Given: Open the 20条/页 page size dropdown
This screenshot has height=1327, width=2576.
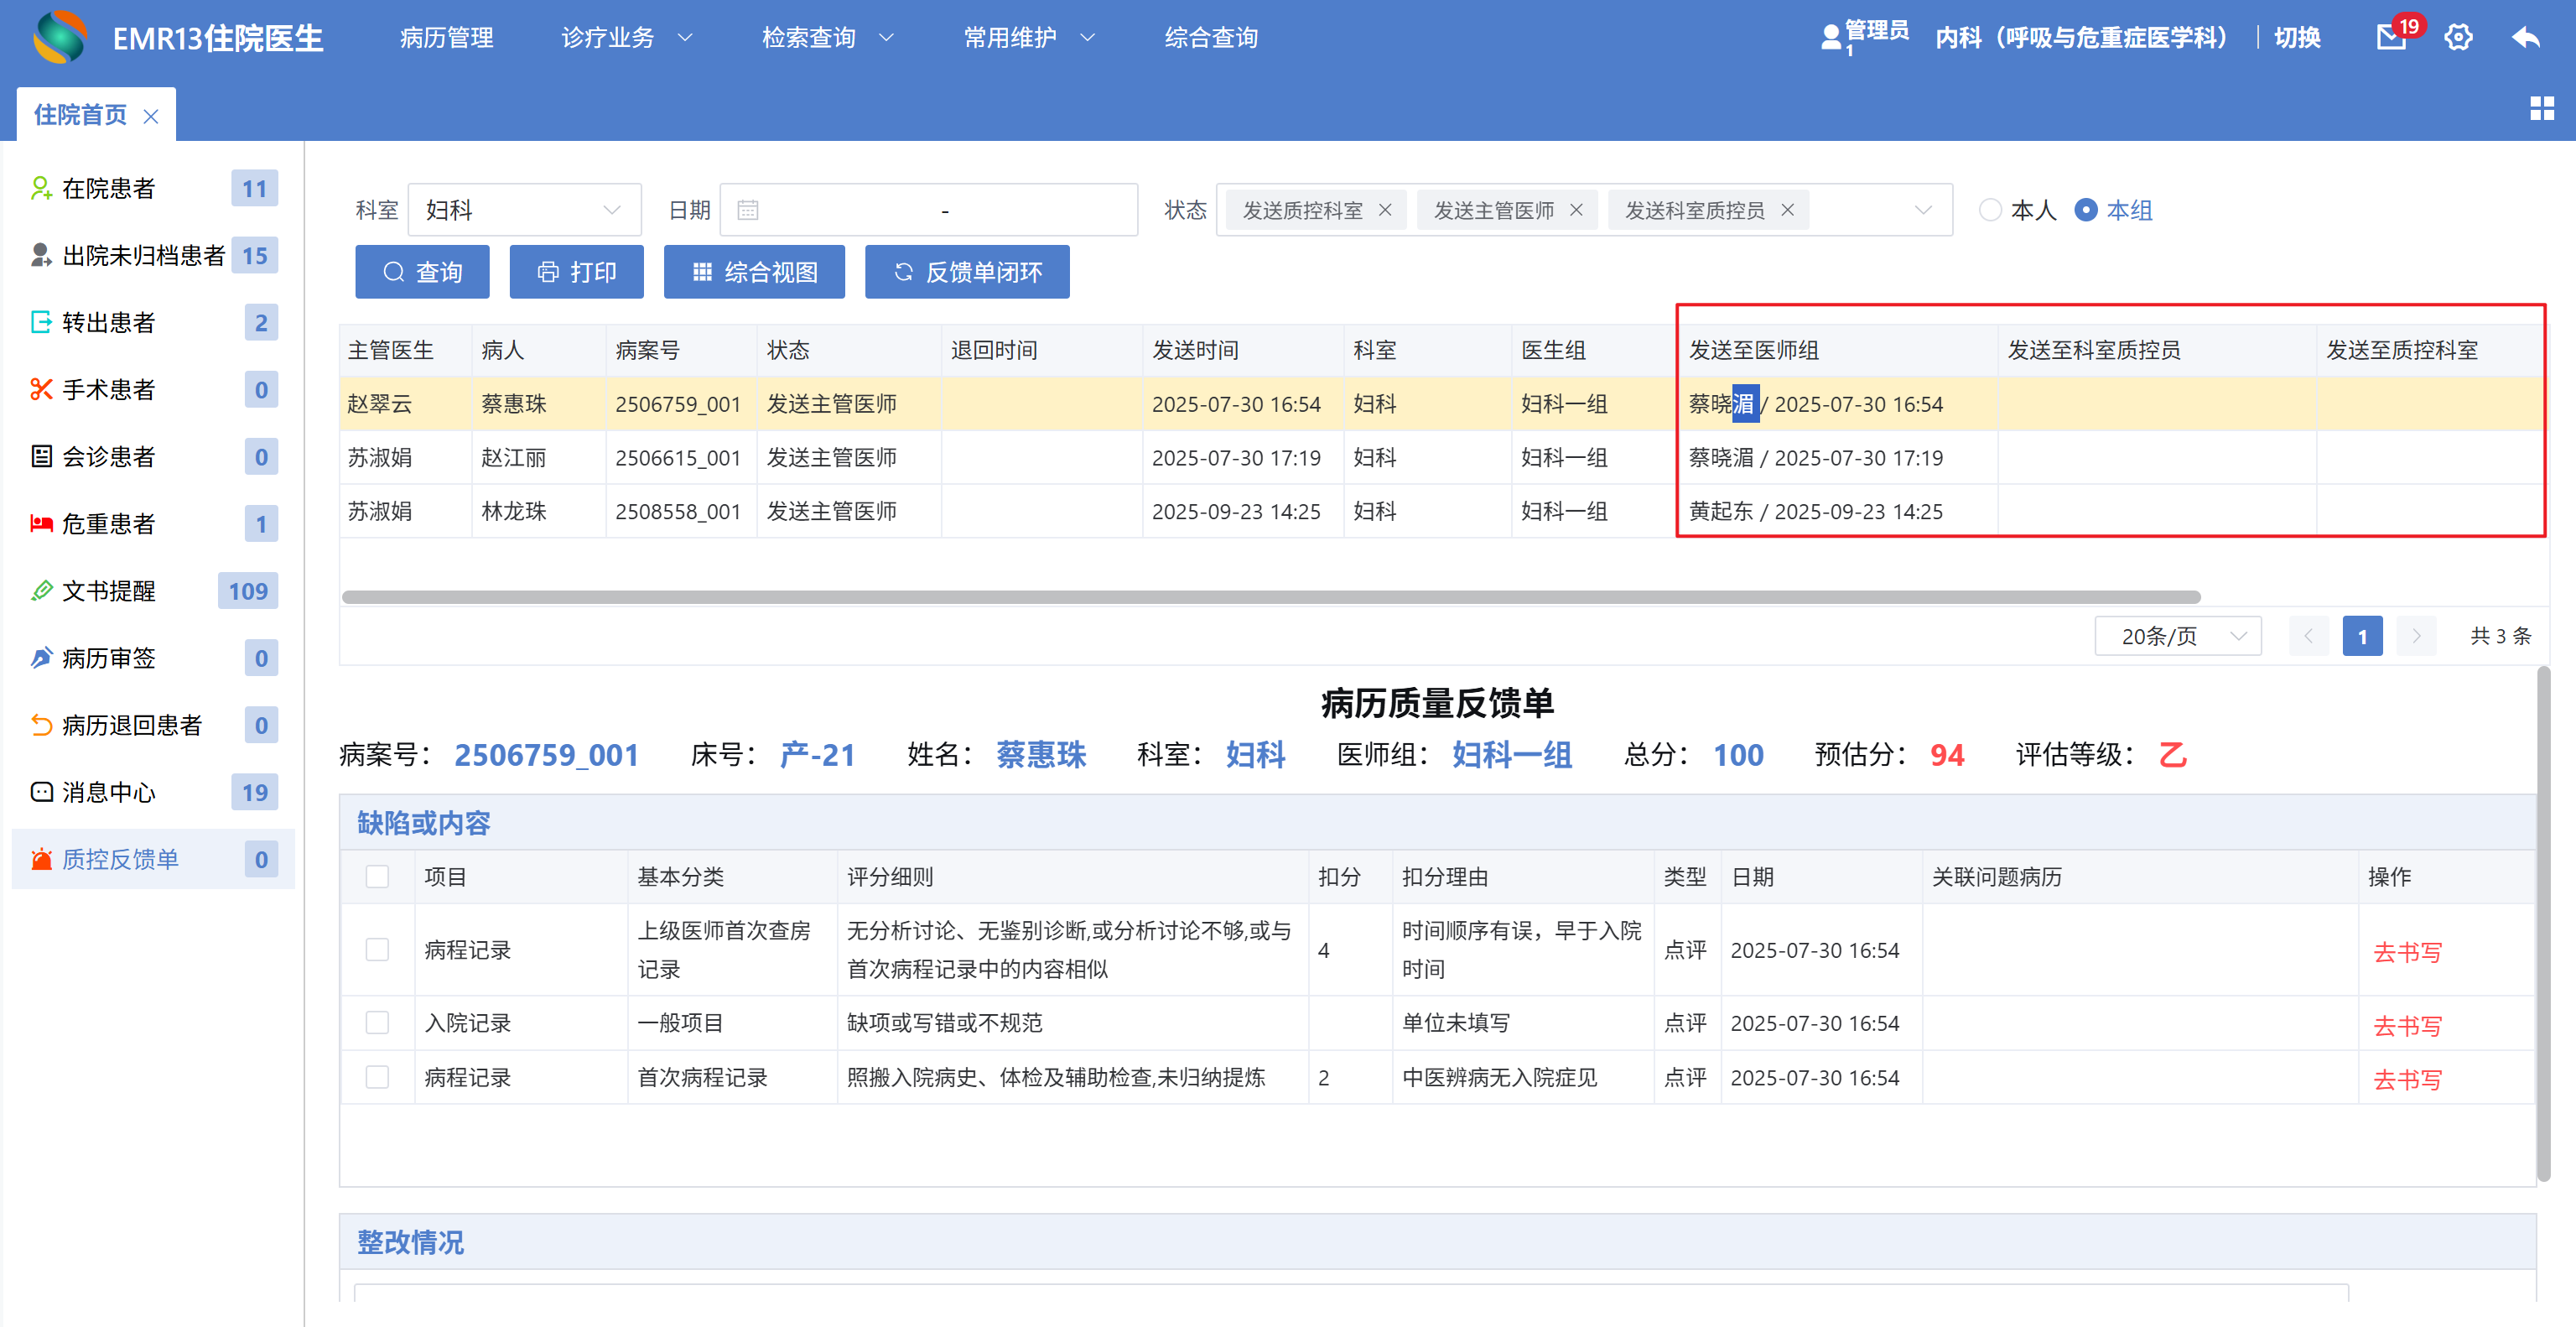Looking at the screenshot, I should tap(2177, 636).
